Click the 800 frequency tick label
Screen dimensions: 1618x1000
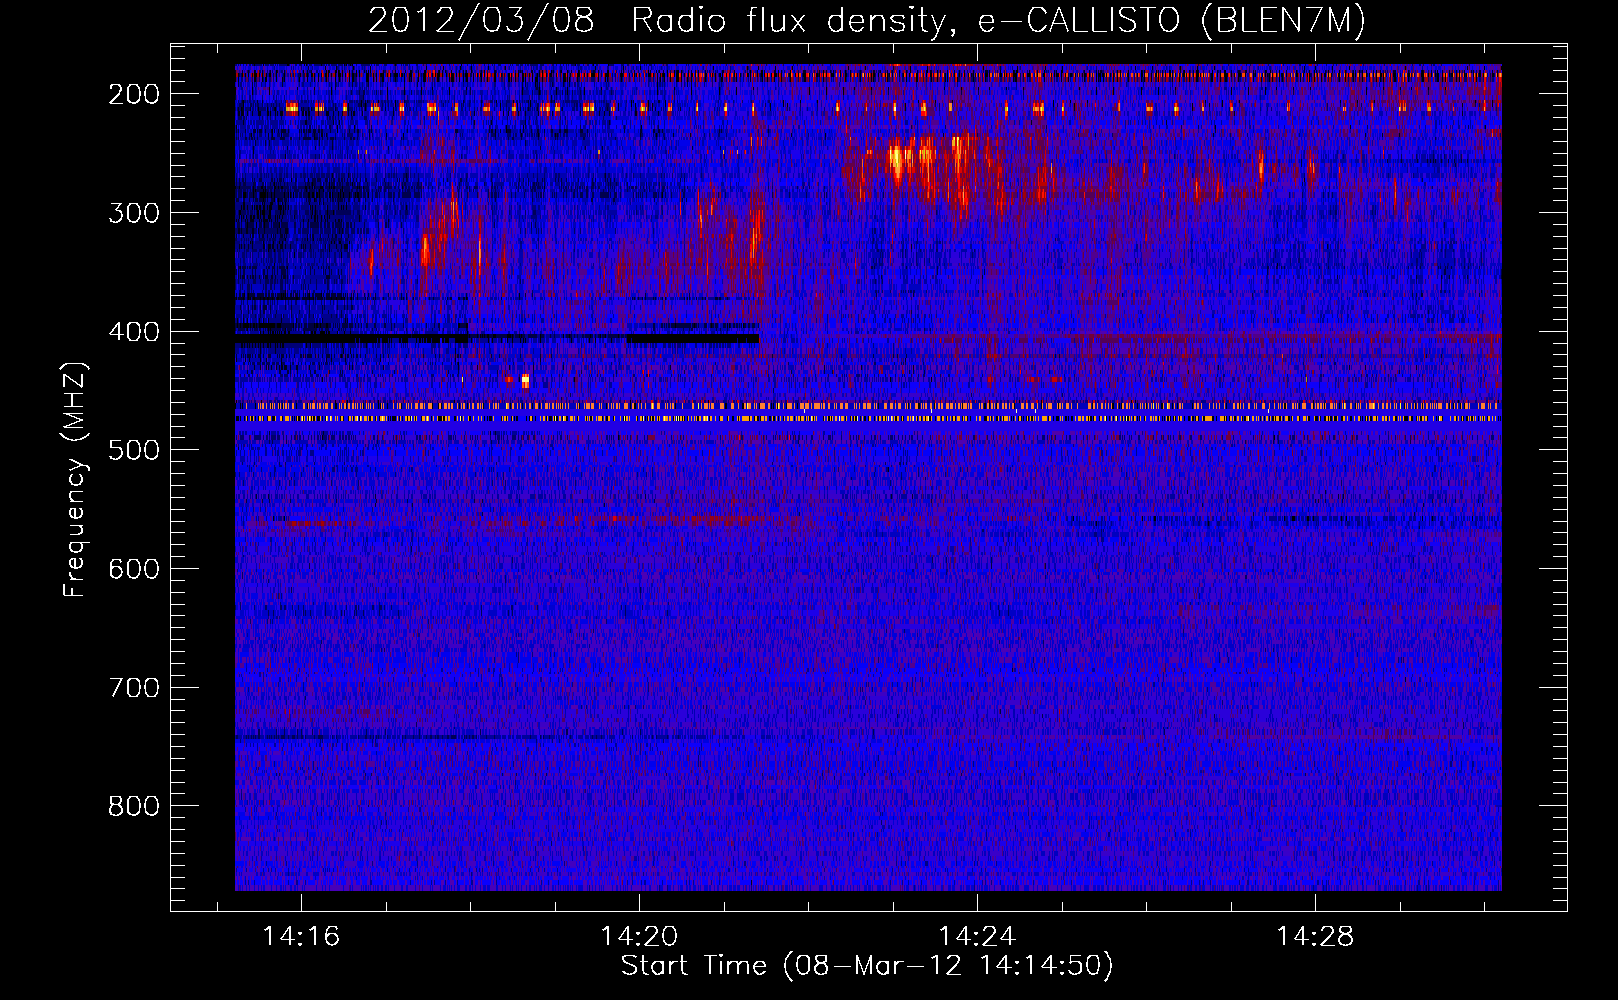[x=134, y=806]
